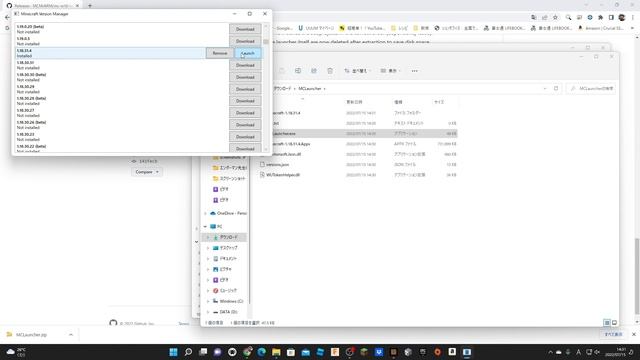
Task: Expand the OneDrive tree node
Action: point(205,213)
